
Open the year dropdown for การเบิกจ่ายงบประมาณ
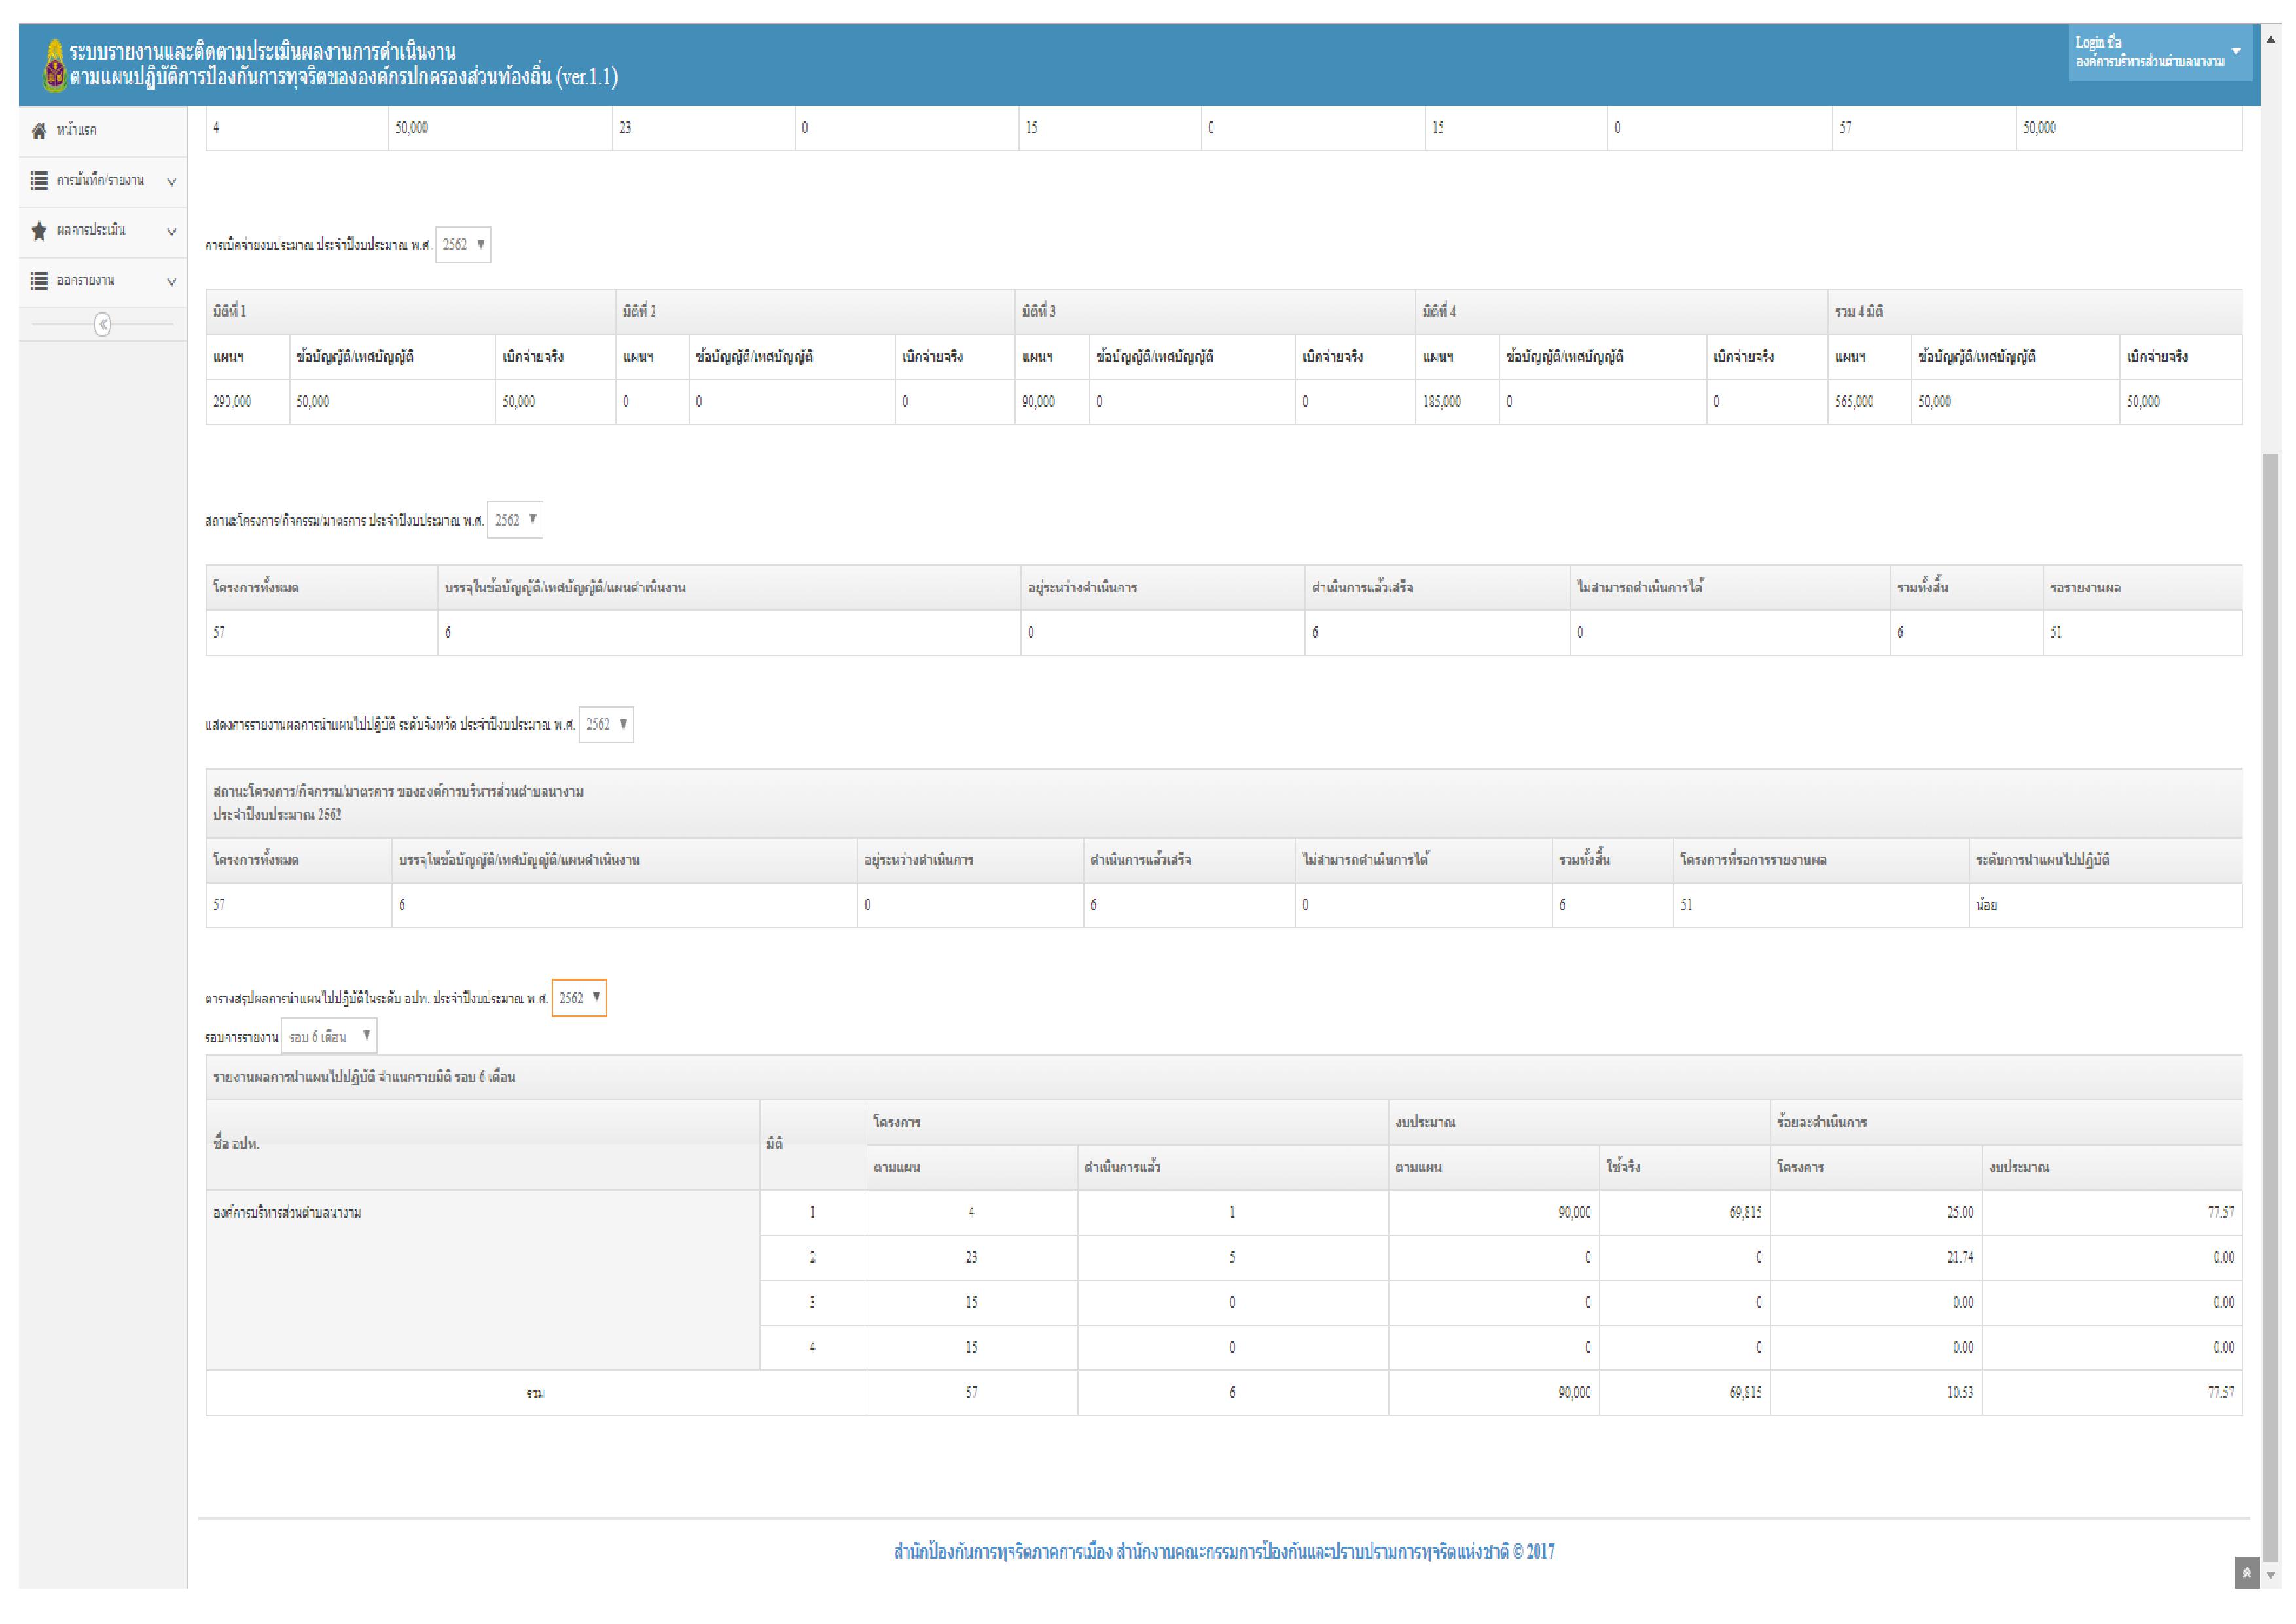463,245
